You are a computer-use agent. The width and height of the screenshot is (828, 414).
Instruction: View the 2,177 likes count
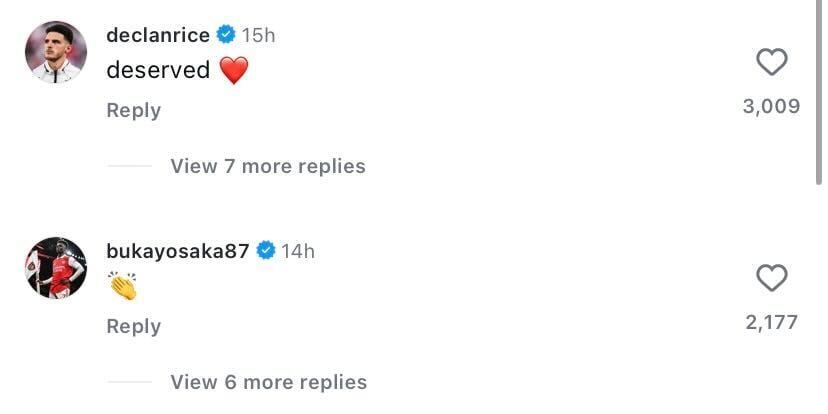click(771, 323)
